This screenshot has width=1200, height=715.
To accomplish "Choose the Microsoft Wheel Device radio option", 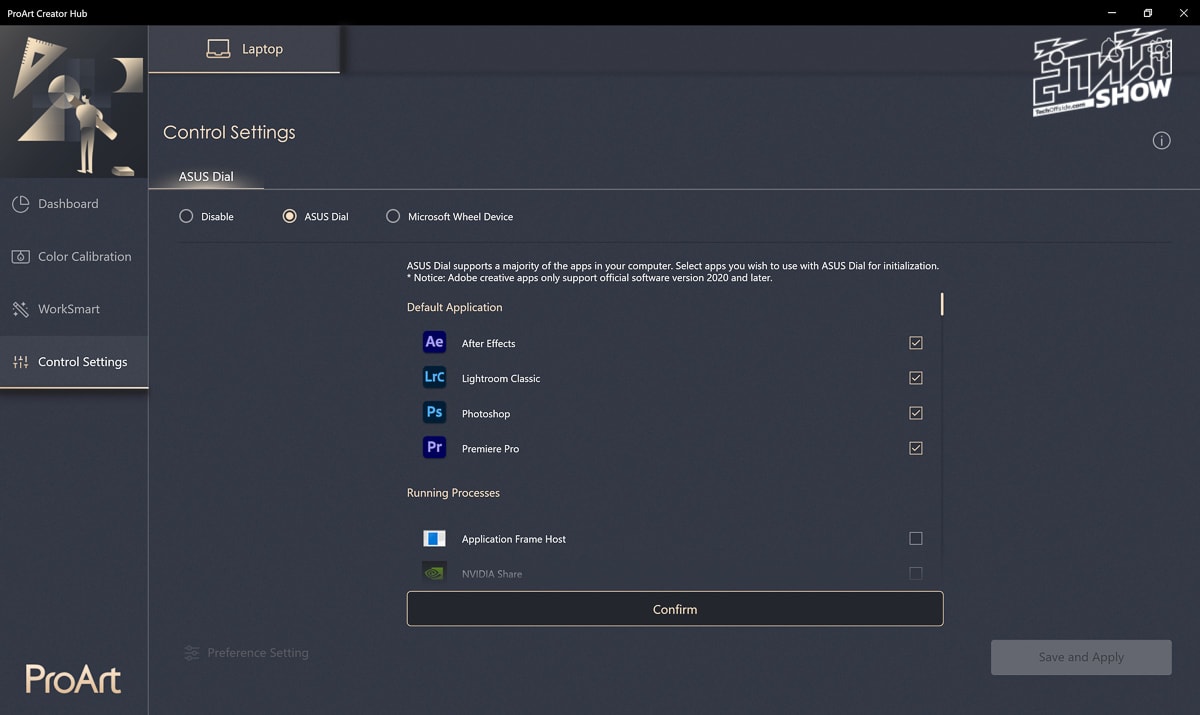I will coord(393,216).
